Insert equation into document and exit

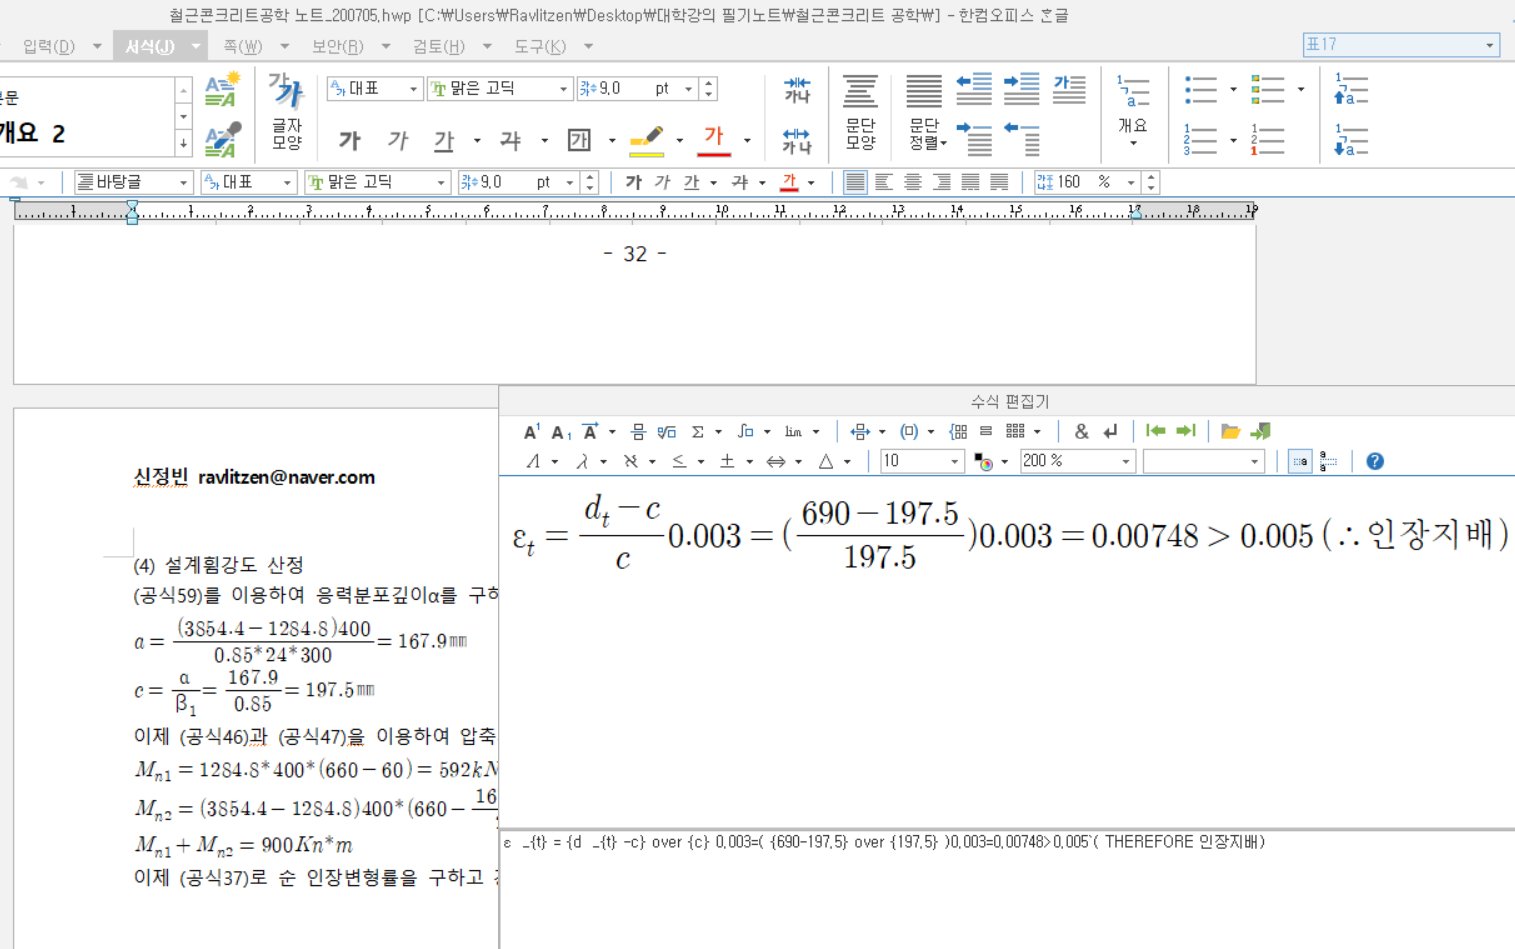1260,431
